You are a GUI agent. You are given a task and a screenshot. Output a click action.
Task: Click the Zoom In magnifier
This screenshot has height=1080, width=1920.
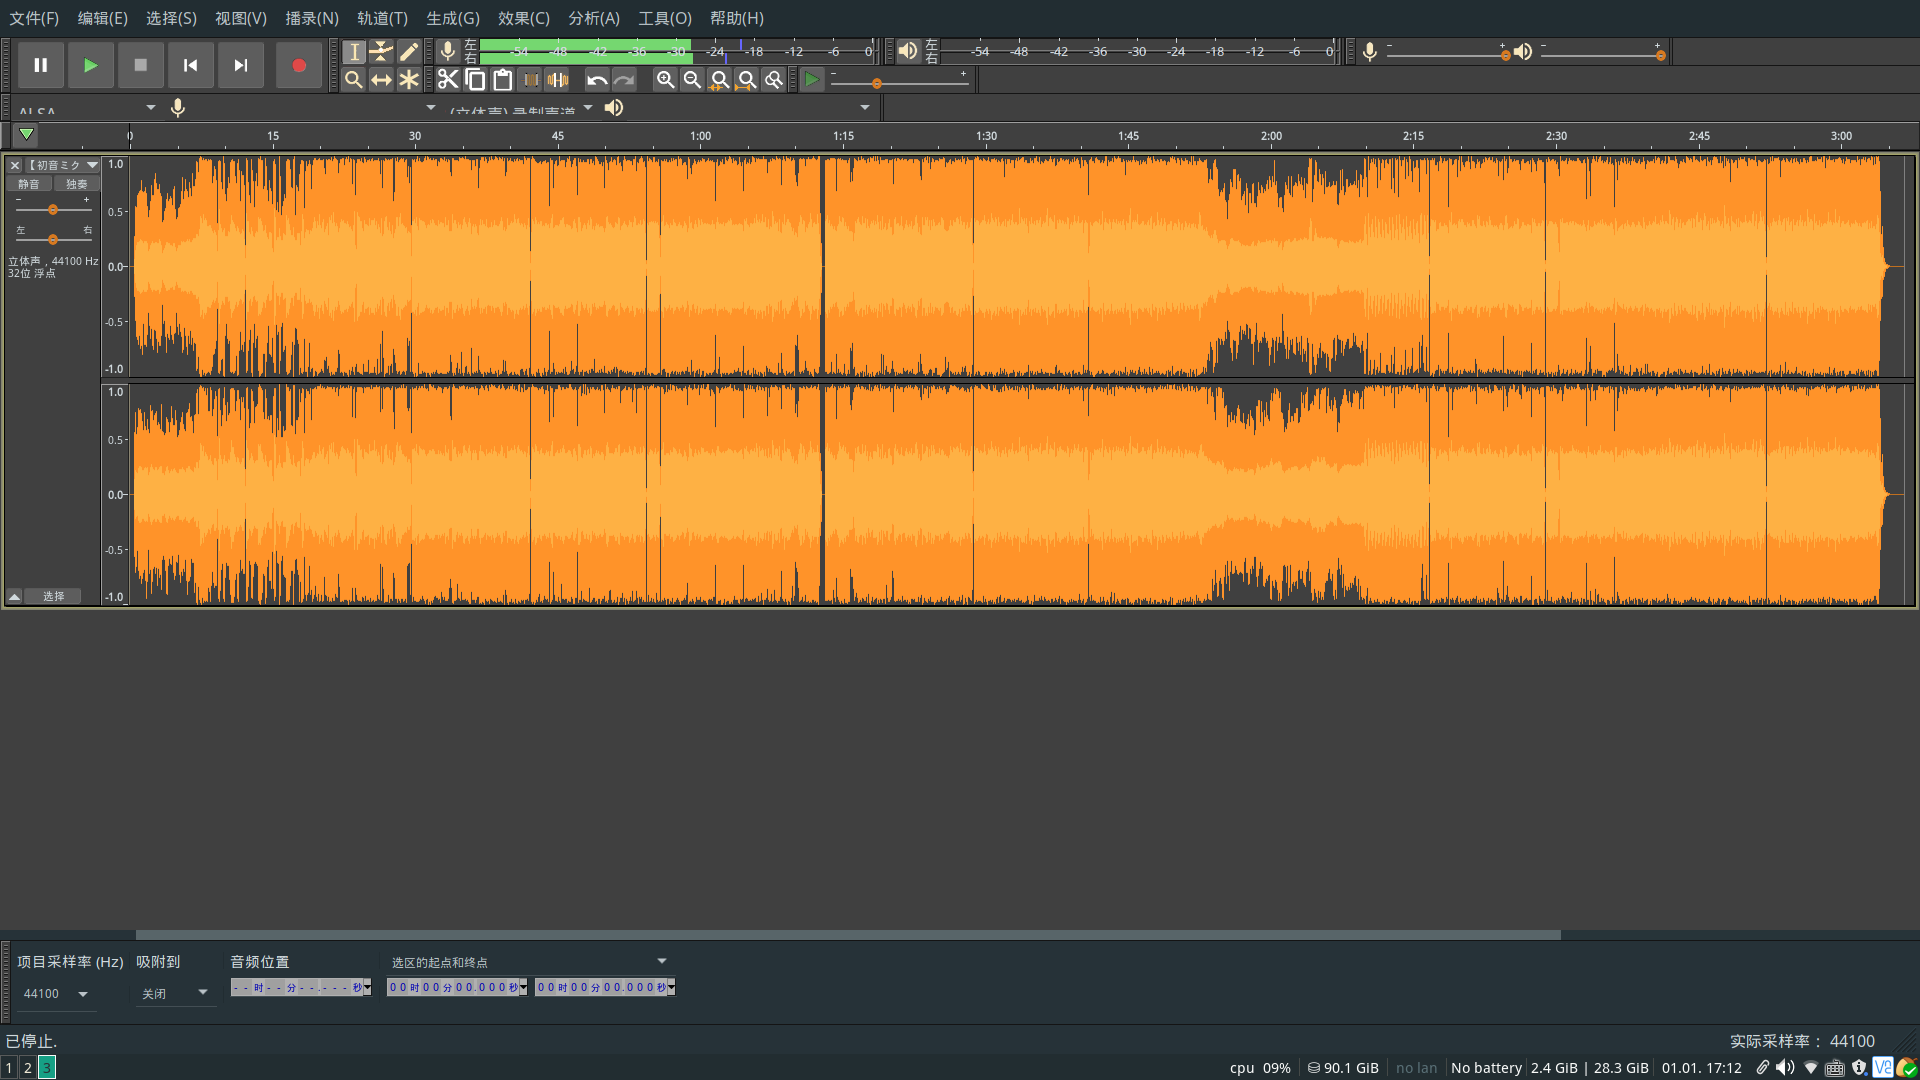point(665,80)
